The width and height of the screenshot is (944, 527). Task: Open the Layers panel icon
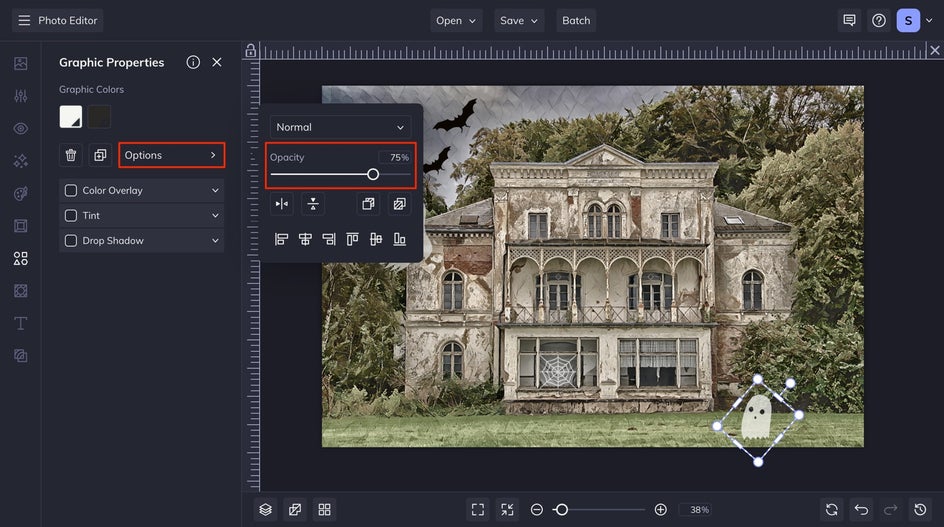click(x=265, y=509)
